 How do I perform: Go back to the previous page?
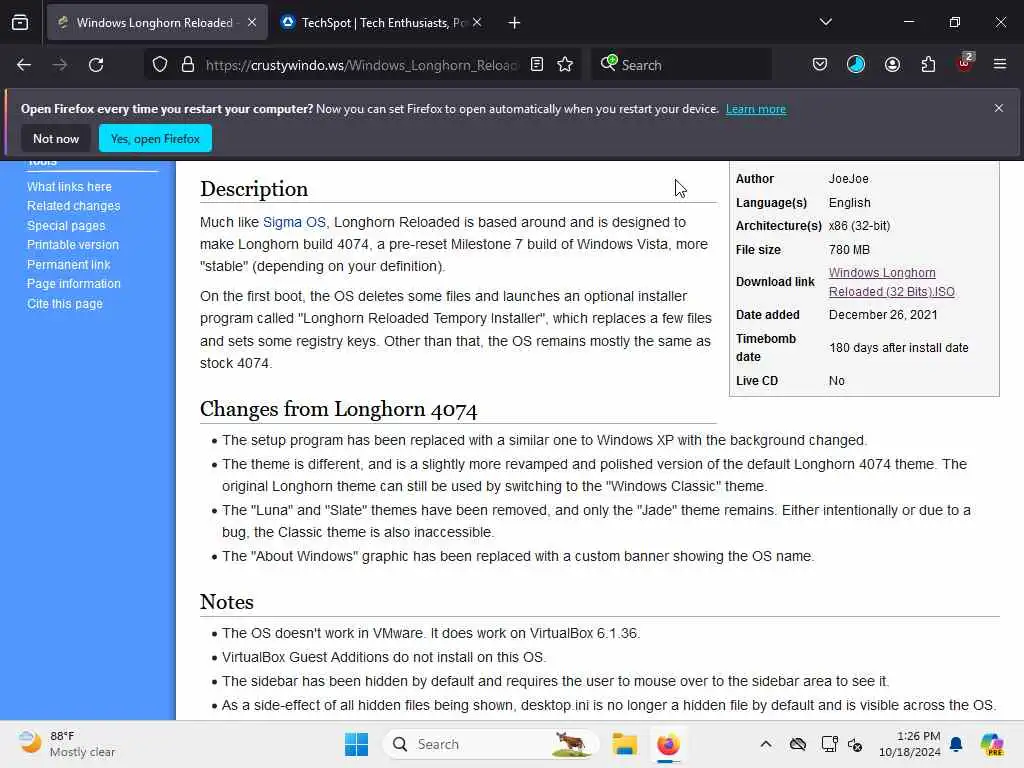[x=24, y=65]
